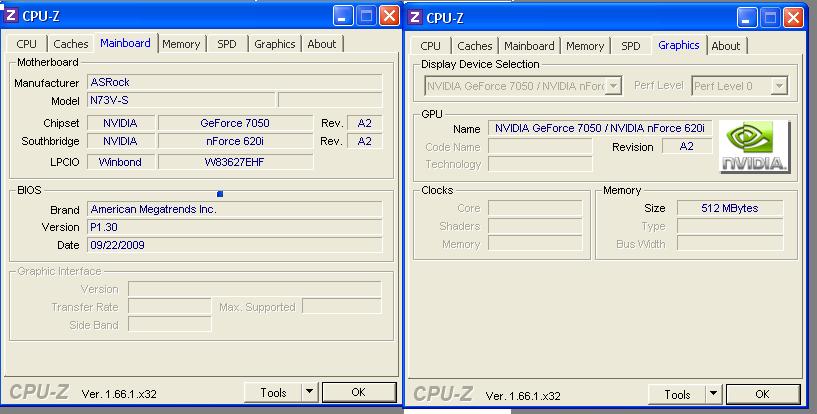The image size is (817, 414).
Task: Click the BIOS date 09/22/2009 field
Action: click(x=234, y=245)
